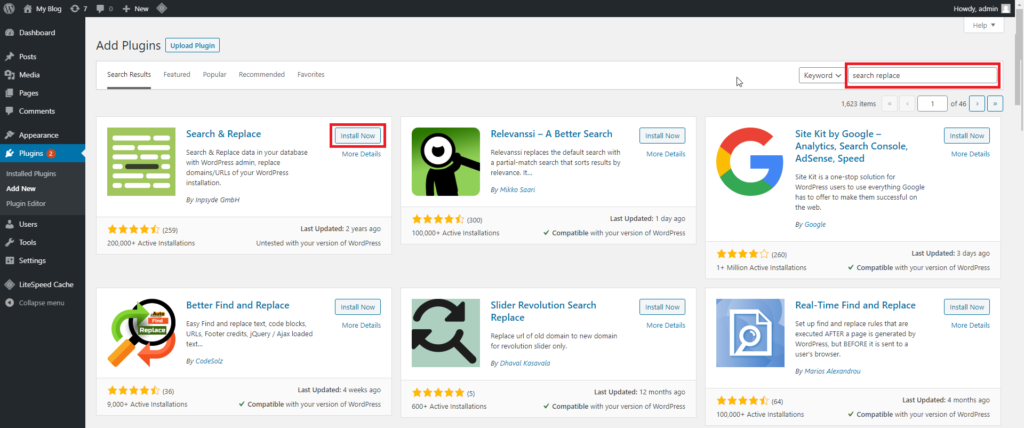The height and width of the screenshot is (428, 1024).
Task: Open the Plugin Editor submenu
Action: tap(26, 203)
